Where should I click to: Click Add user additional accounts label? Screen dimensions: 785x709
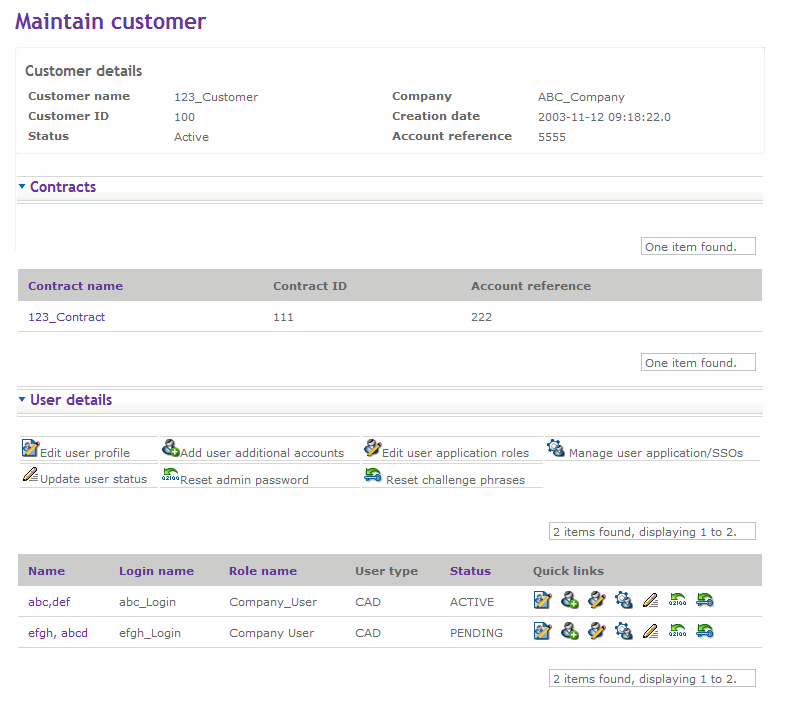point(262,453)
